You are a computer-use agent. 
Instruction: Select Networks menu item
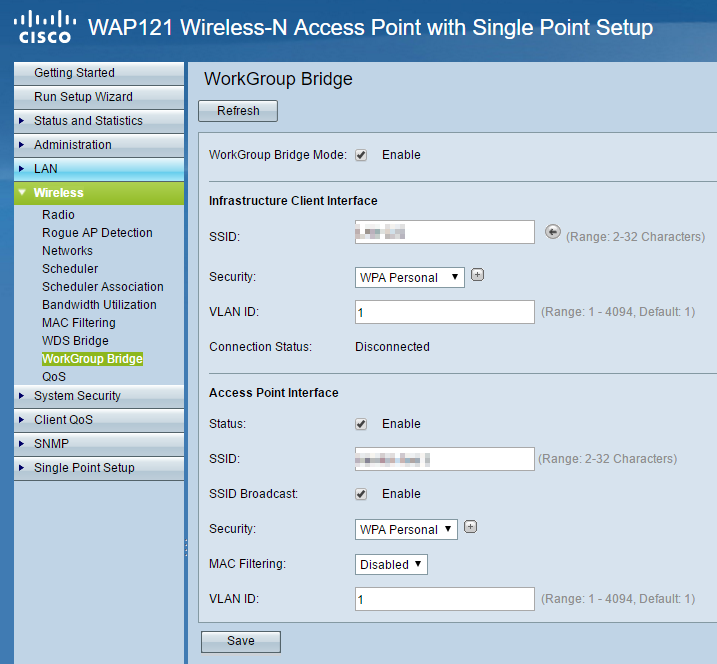pos(67,251)
